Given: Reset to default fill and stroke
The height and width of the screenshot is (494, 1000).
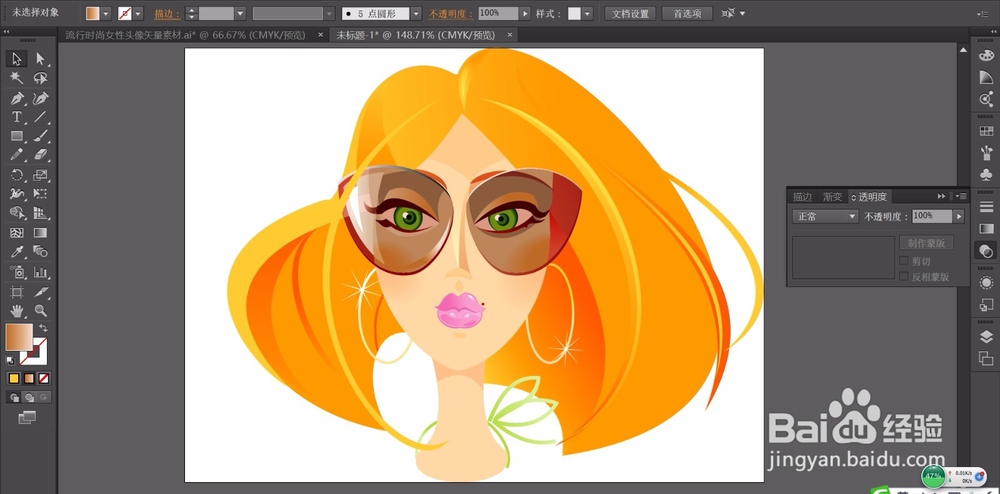Looking at the screenshot, I should point(10,360).
